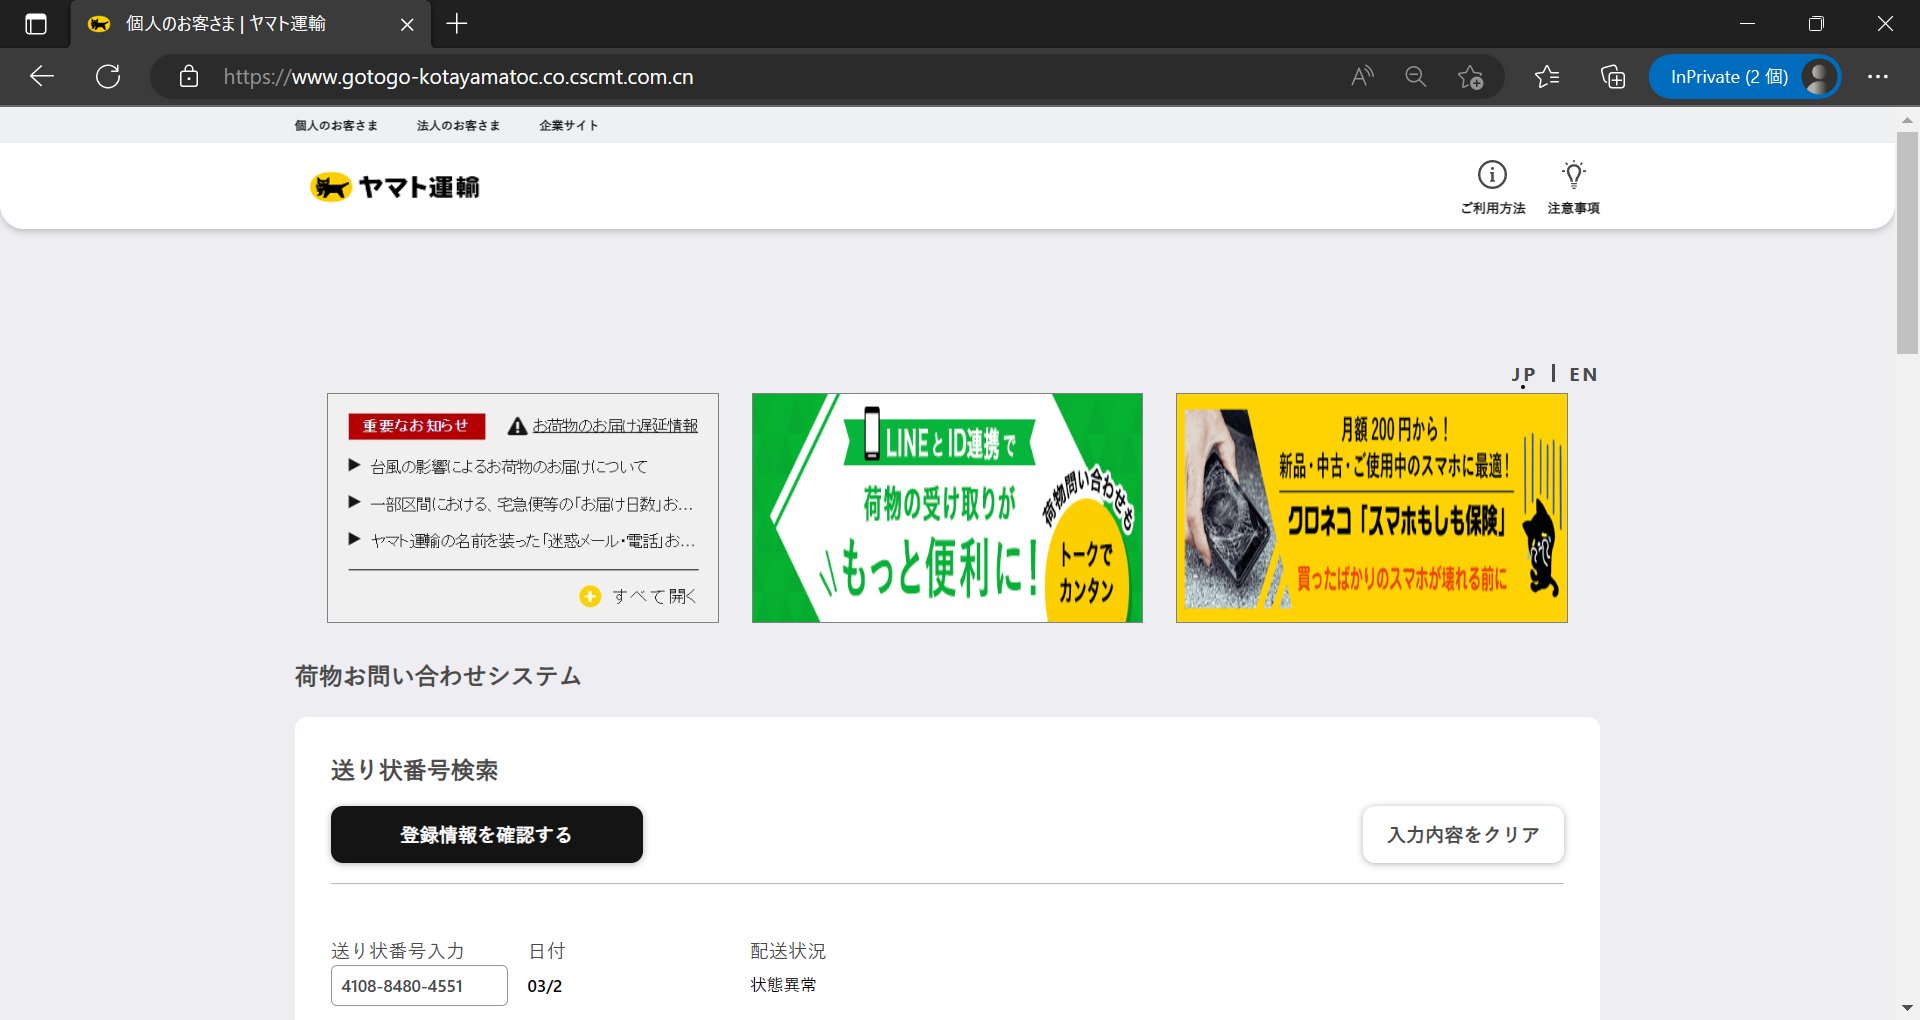Select 法人のお客さま in top navigation

458,126
